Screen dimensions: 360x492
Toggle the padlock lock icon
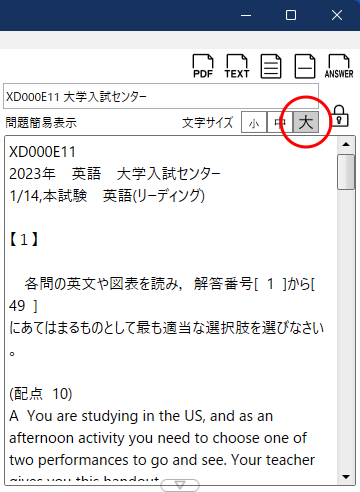339,116
